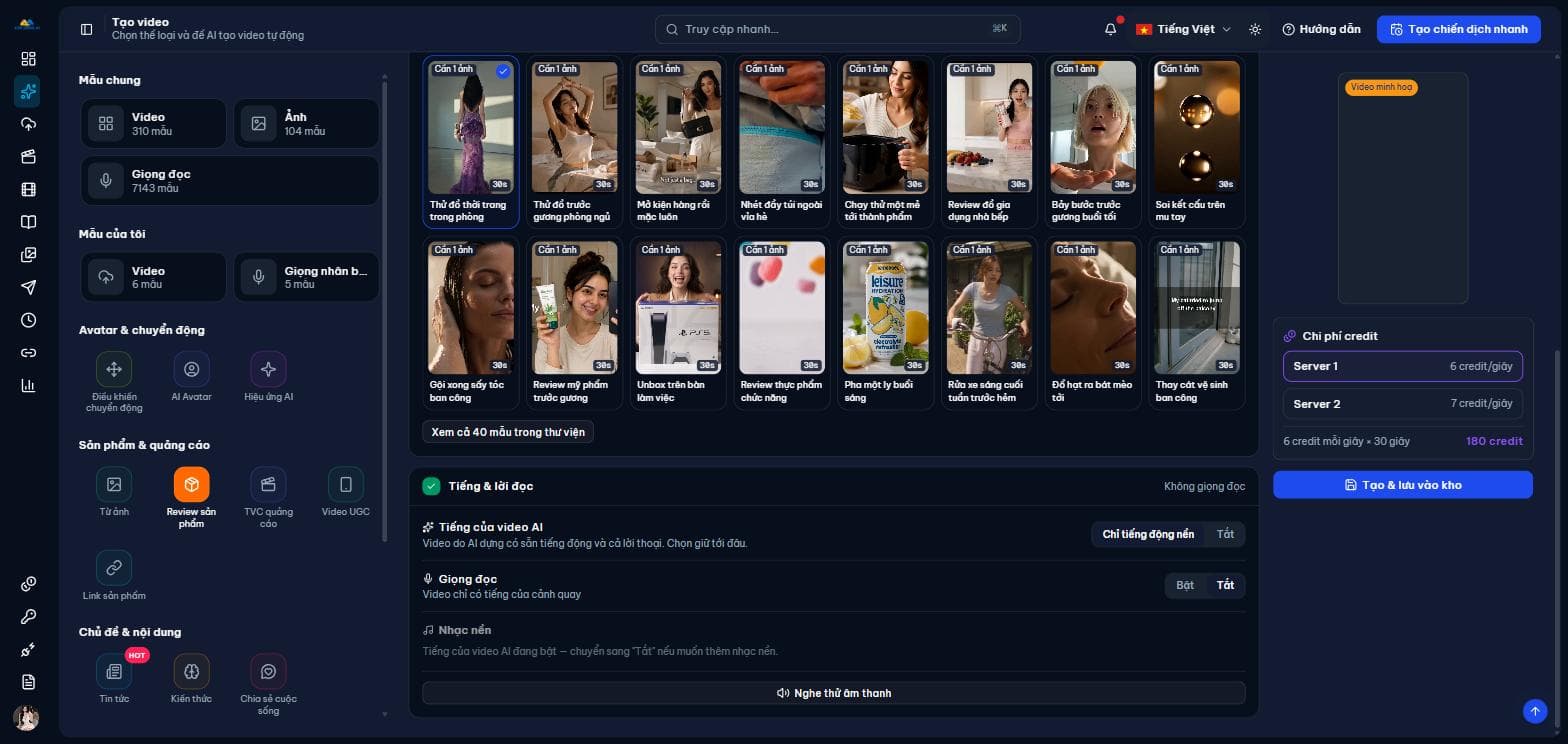Image resolution: width=1568 pixels, height=744 pixels.
Task: Click the Tạo & lưu vào kho button
Action: (1402, 485)
